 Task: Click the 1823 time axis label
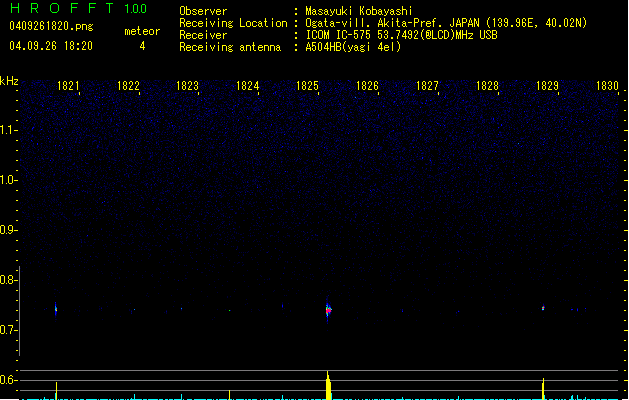[188, 86]
